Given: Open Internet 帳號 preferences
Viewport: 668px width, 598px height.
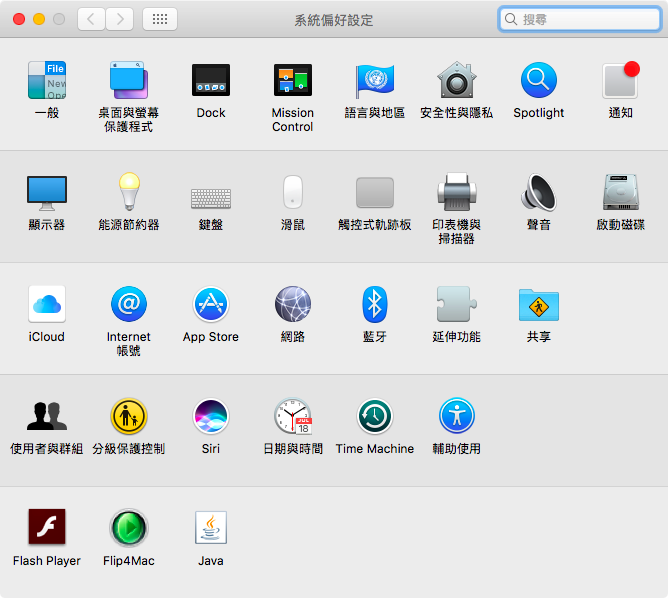Looking at the screenshot, I should tap(129, 304).
